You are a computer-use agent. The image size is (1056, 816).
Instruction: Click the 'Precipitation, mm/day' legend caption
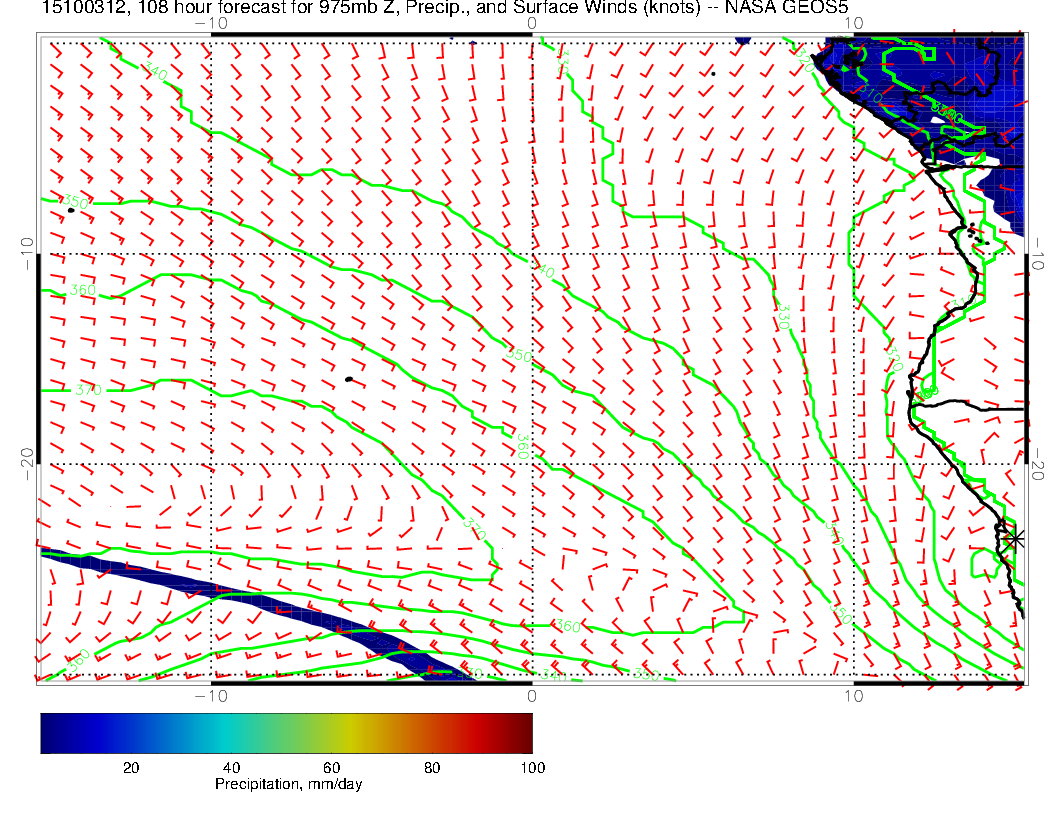[x=288, y=785]
